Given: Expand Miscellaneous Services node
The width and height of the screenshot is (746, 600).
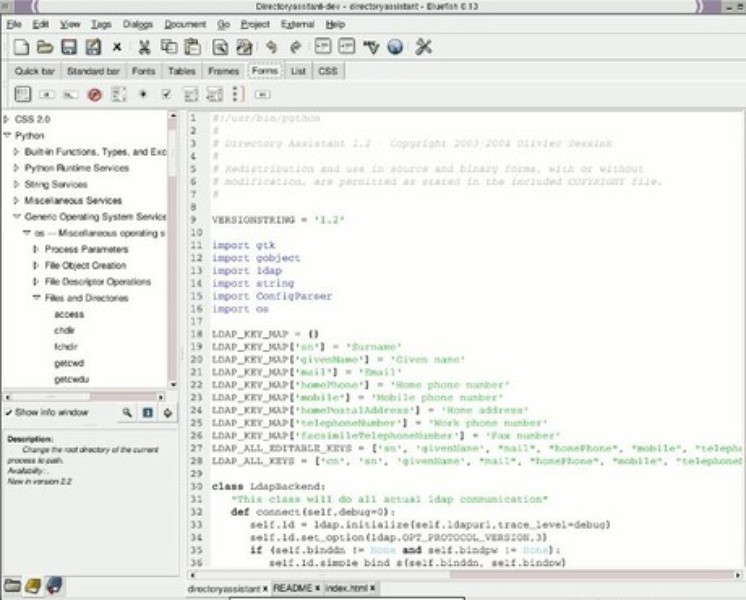Looking at the screenshot, I should tap(17, 200).
